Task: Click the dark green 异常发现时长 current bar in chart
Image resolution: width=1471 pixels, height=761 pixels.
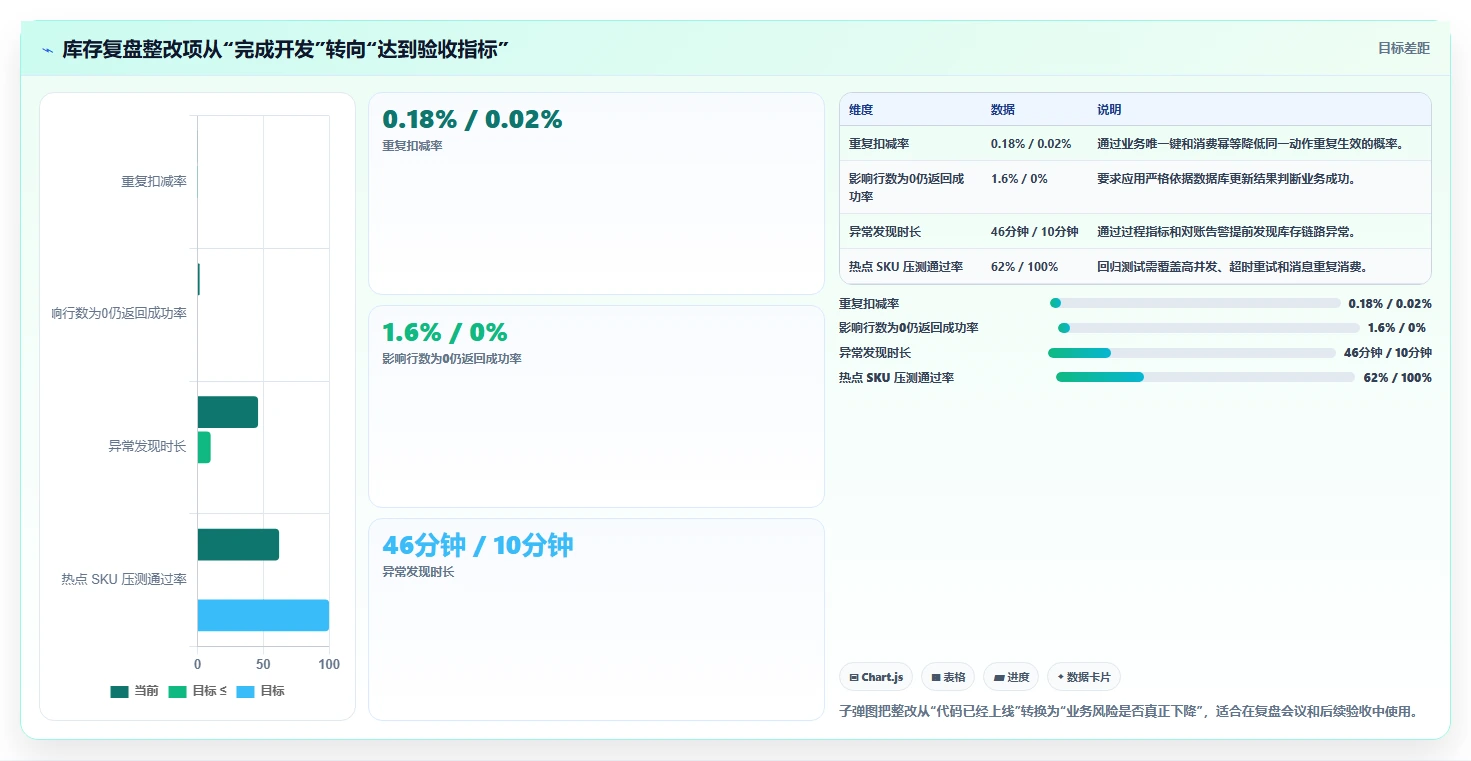Action: pos(228,412)
